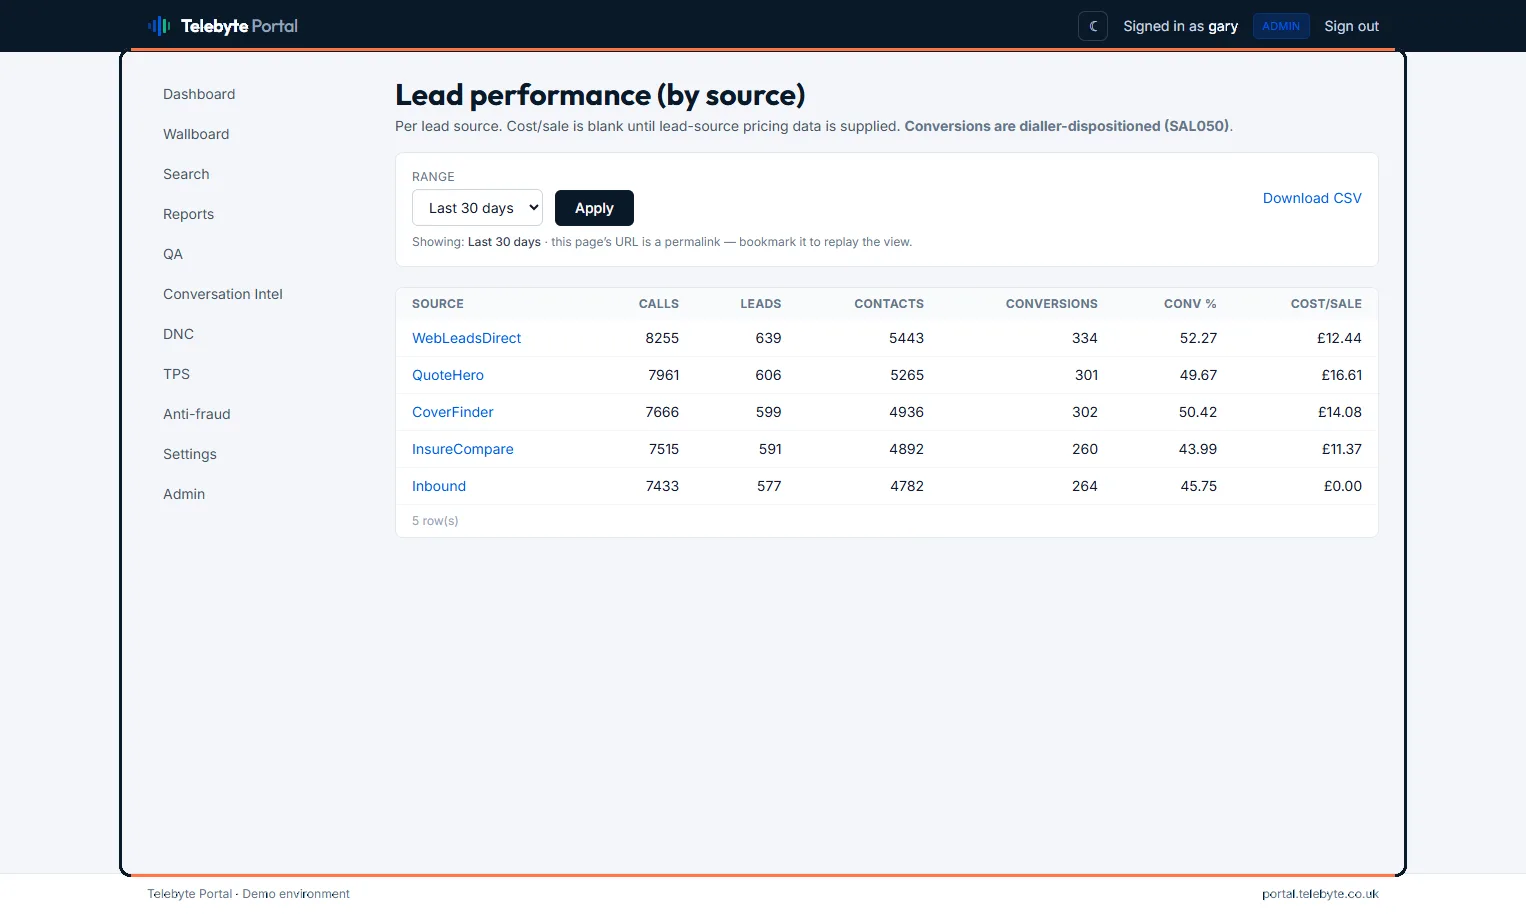Click the Signed in as gary text

click(1180, 26)
